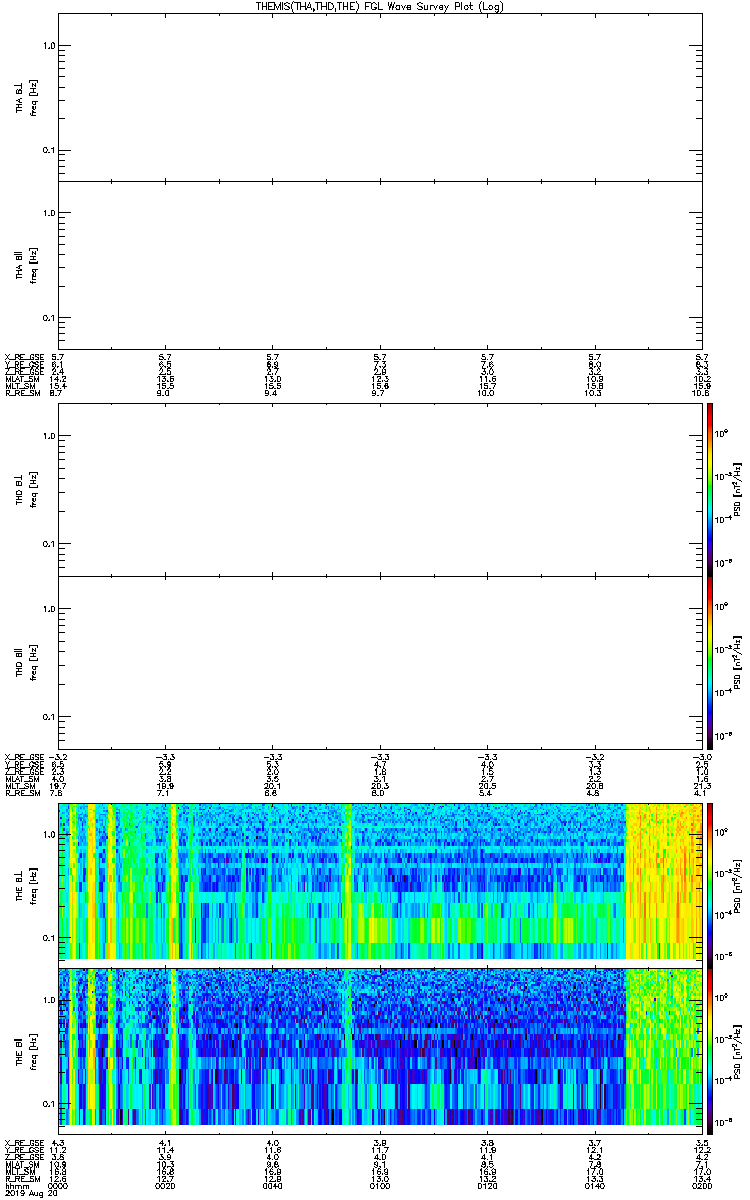The image size is (750, 1200).
Task: Click the THA BL freq [Hz] axis label
Action: [34, 98]
